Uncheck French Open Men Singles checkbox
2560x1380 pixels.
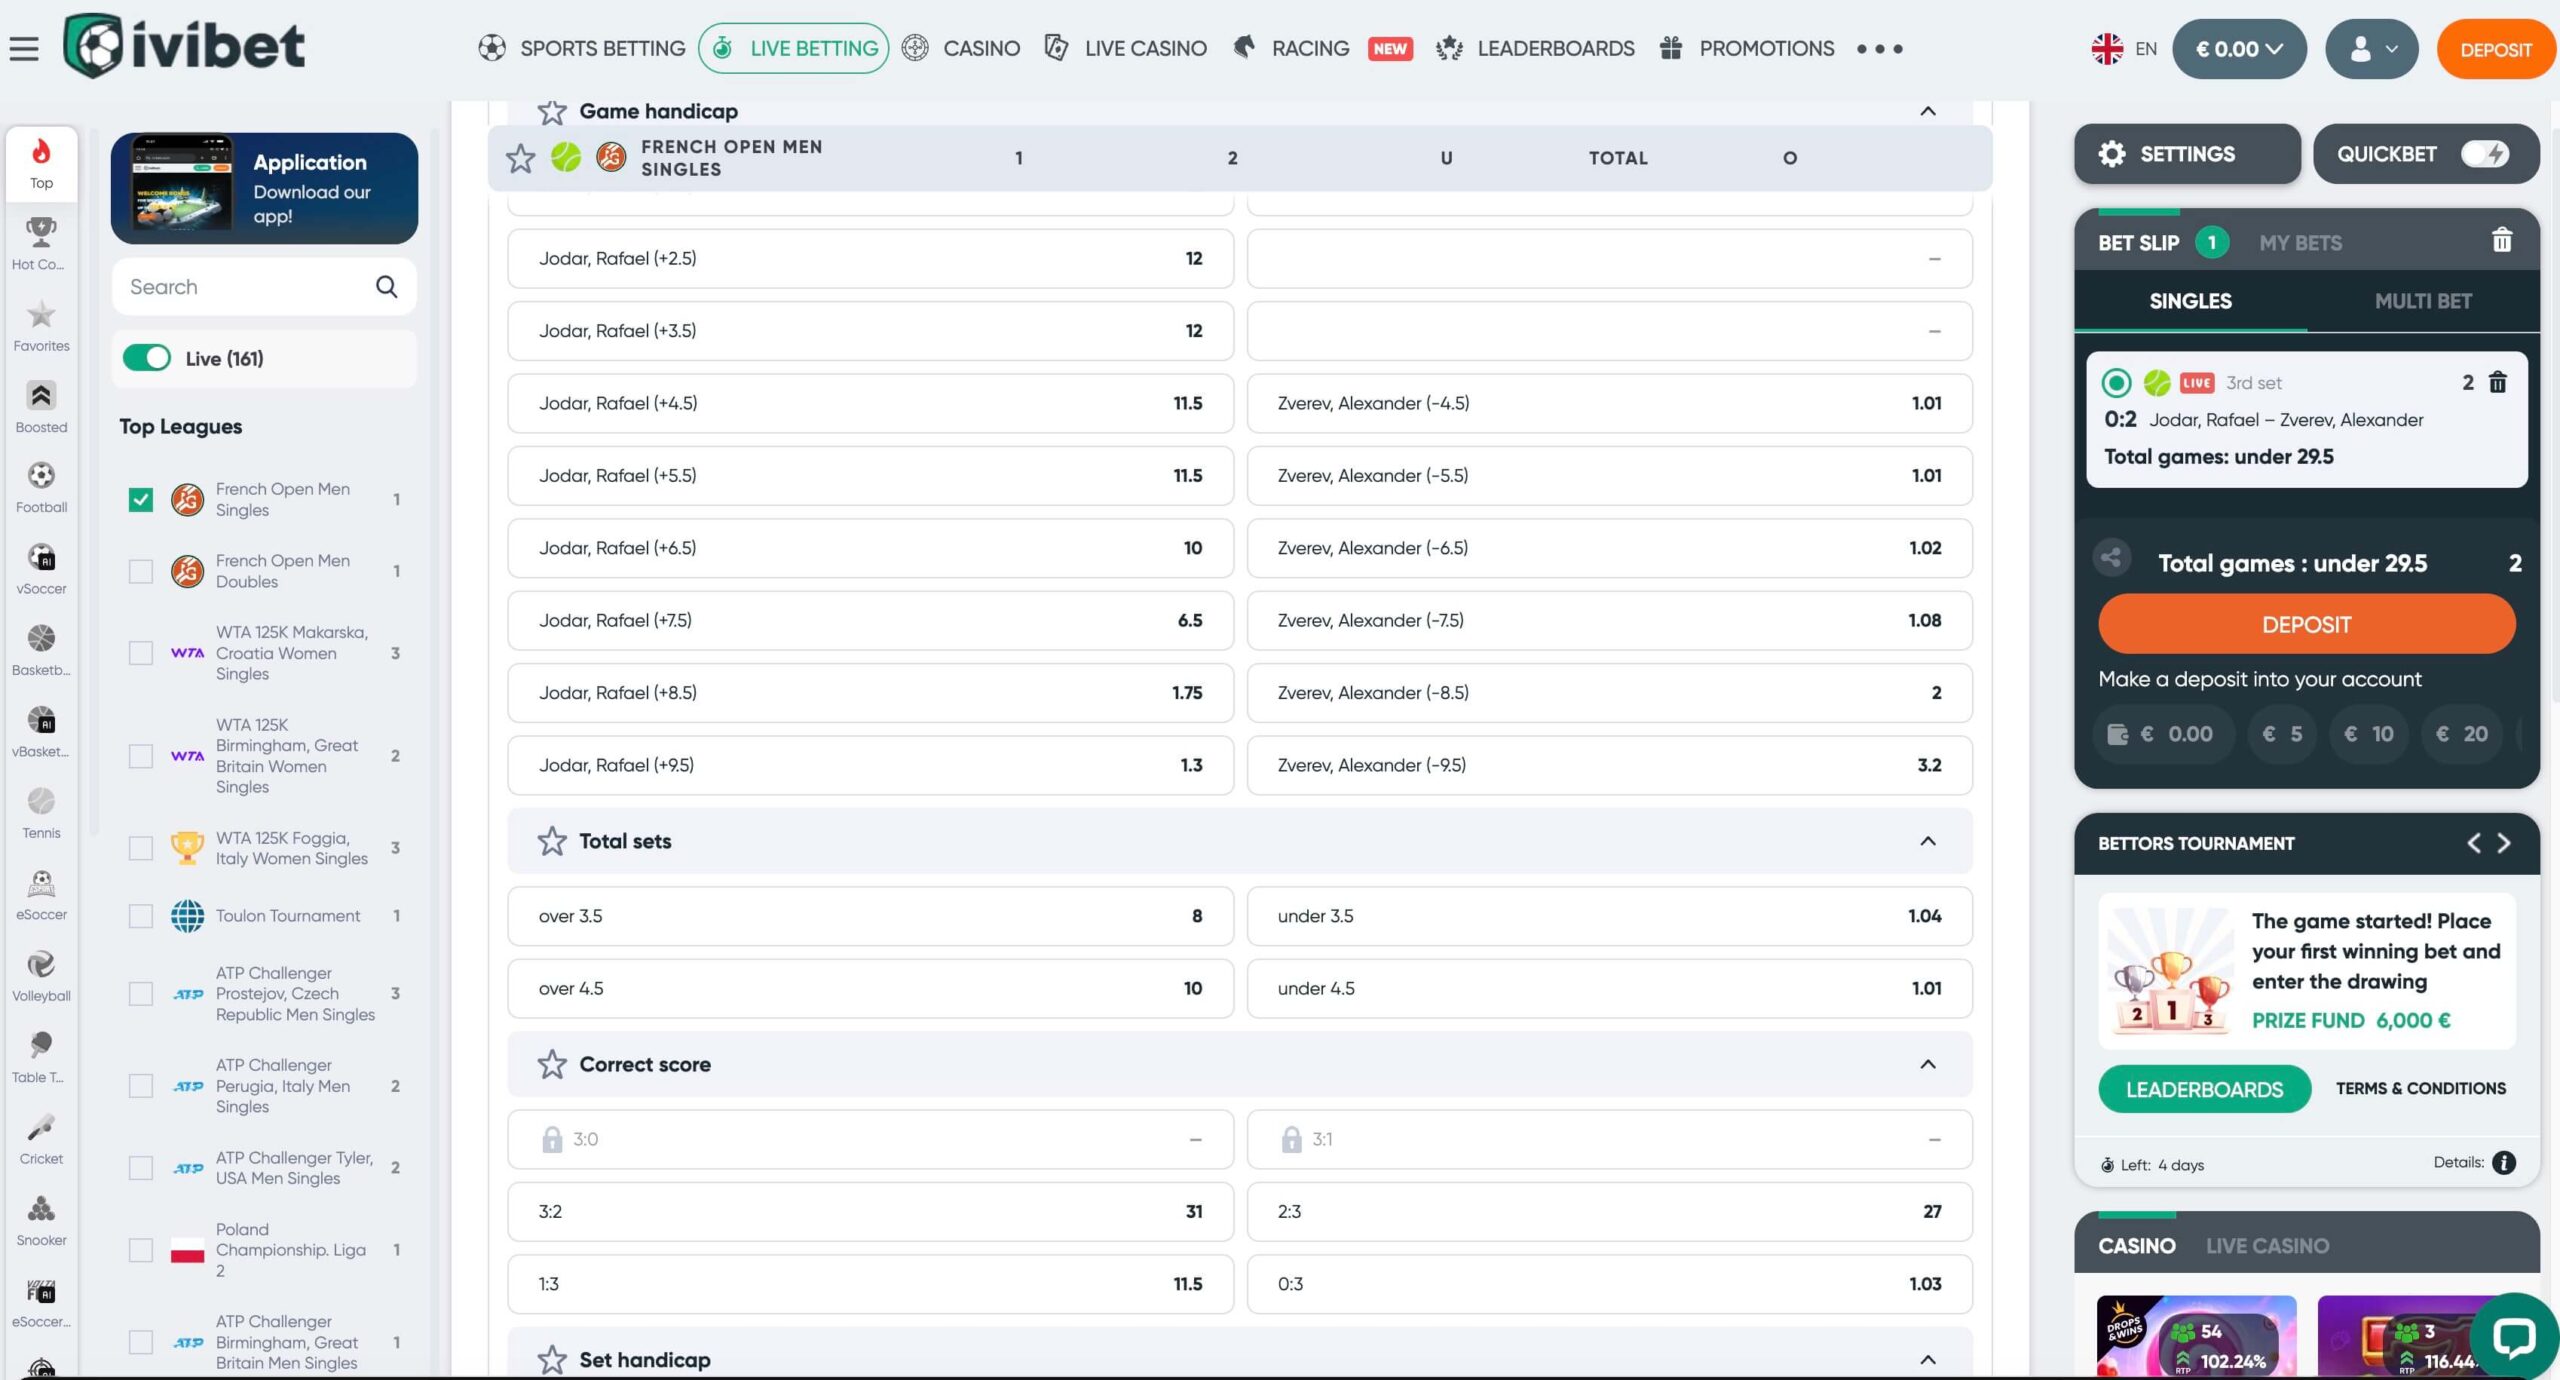coord(141,499)
